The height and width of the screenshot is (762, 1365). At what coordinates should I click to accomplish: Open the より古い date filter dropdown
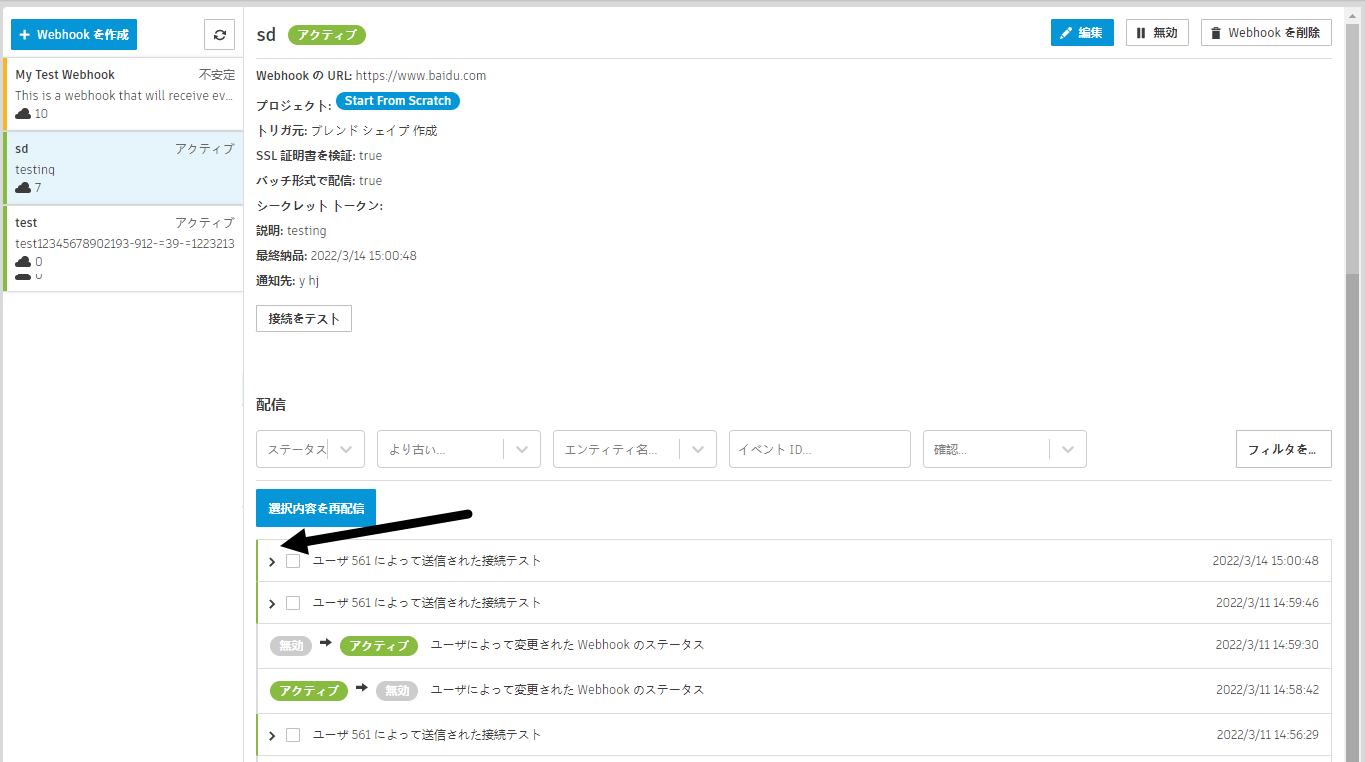(x=458, y=449)
